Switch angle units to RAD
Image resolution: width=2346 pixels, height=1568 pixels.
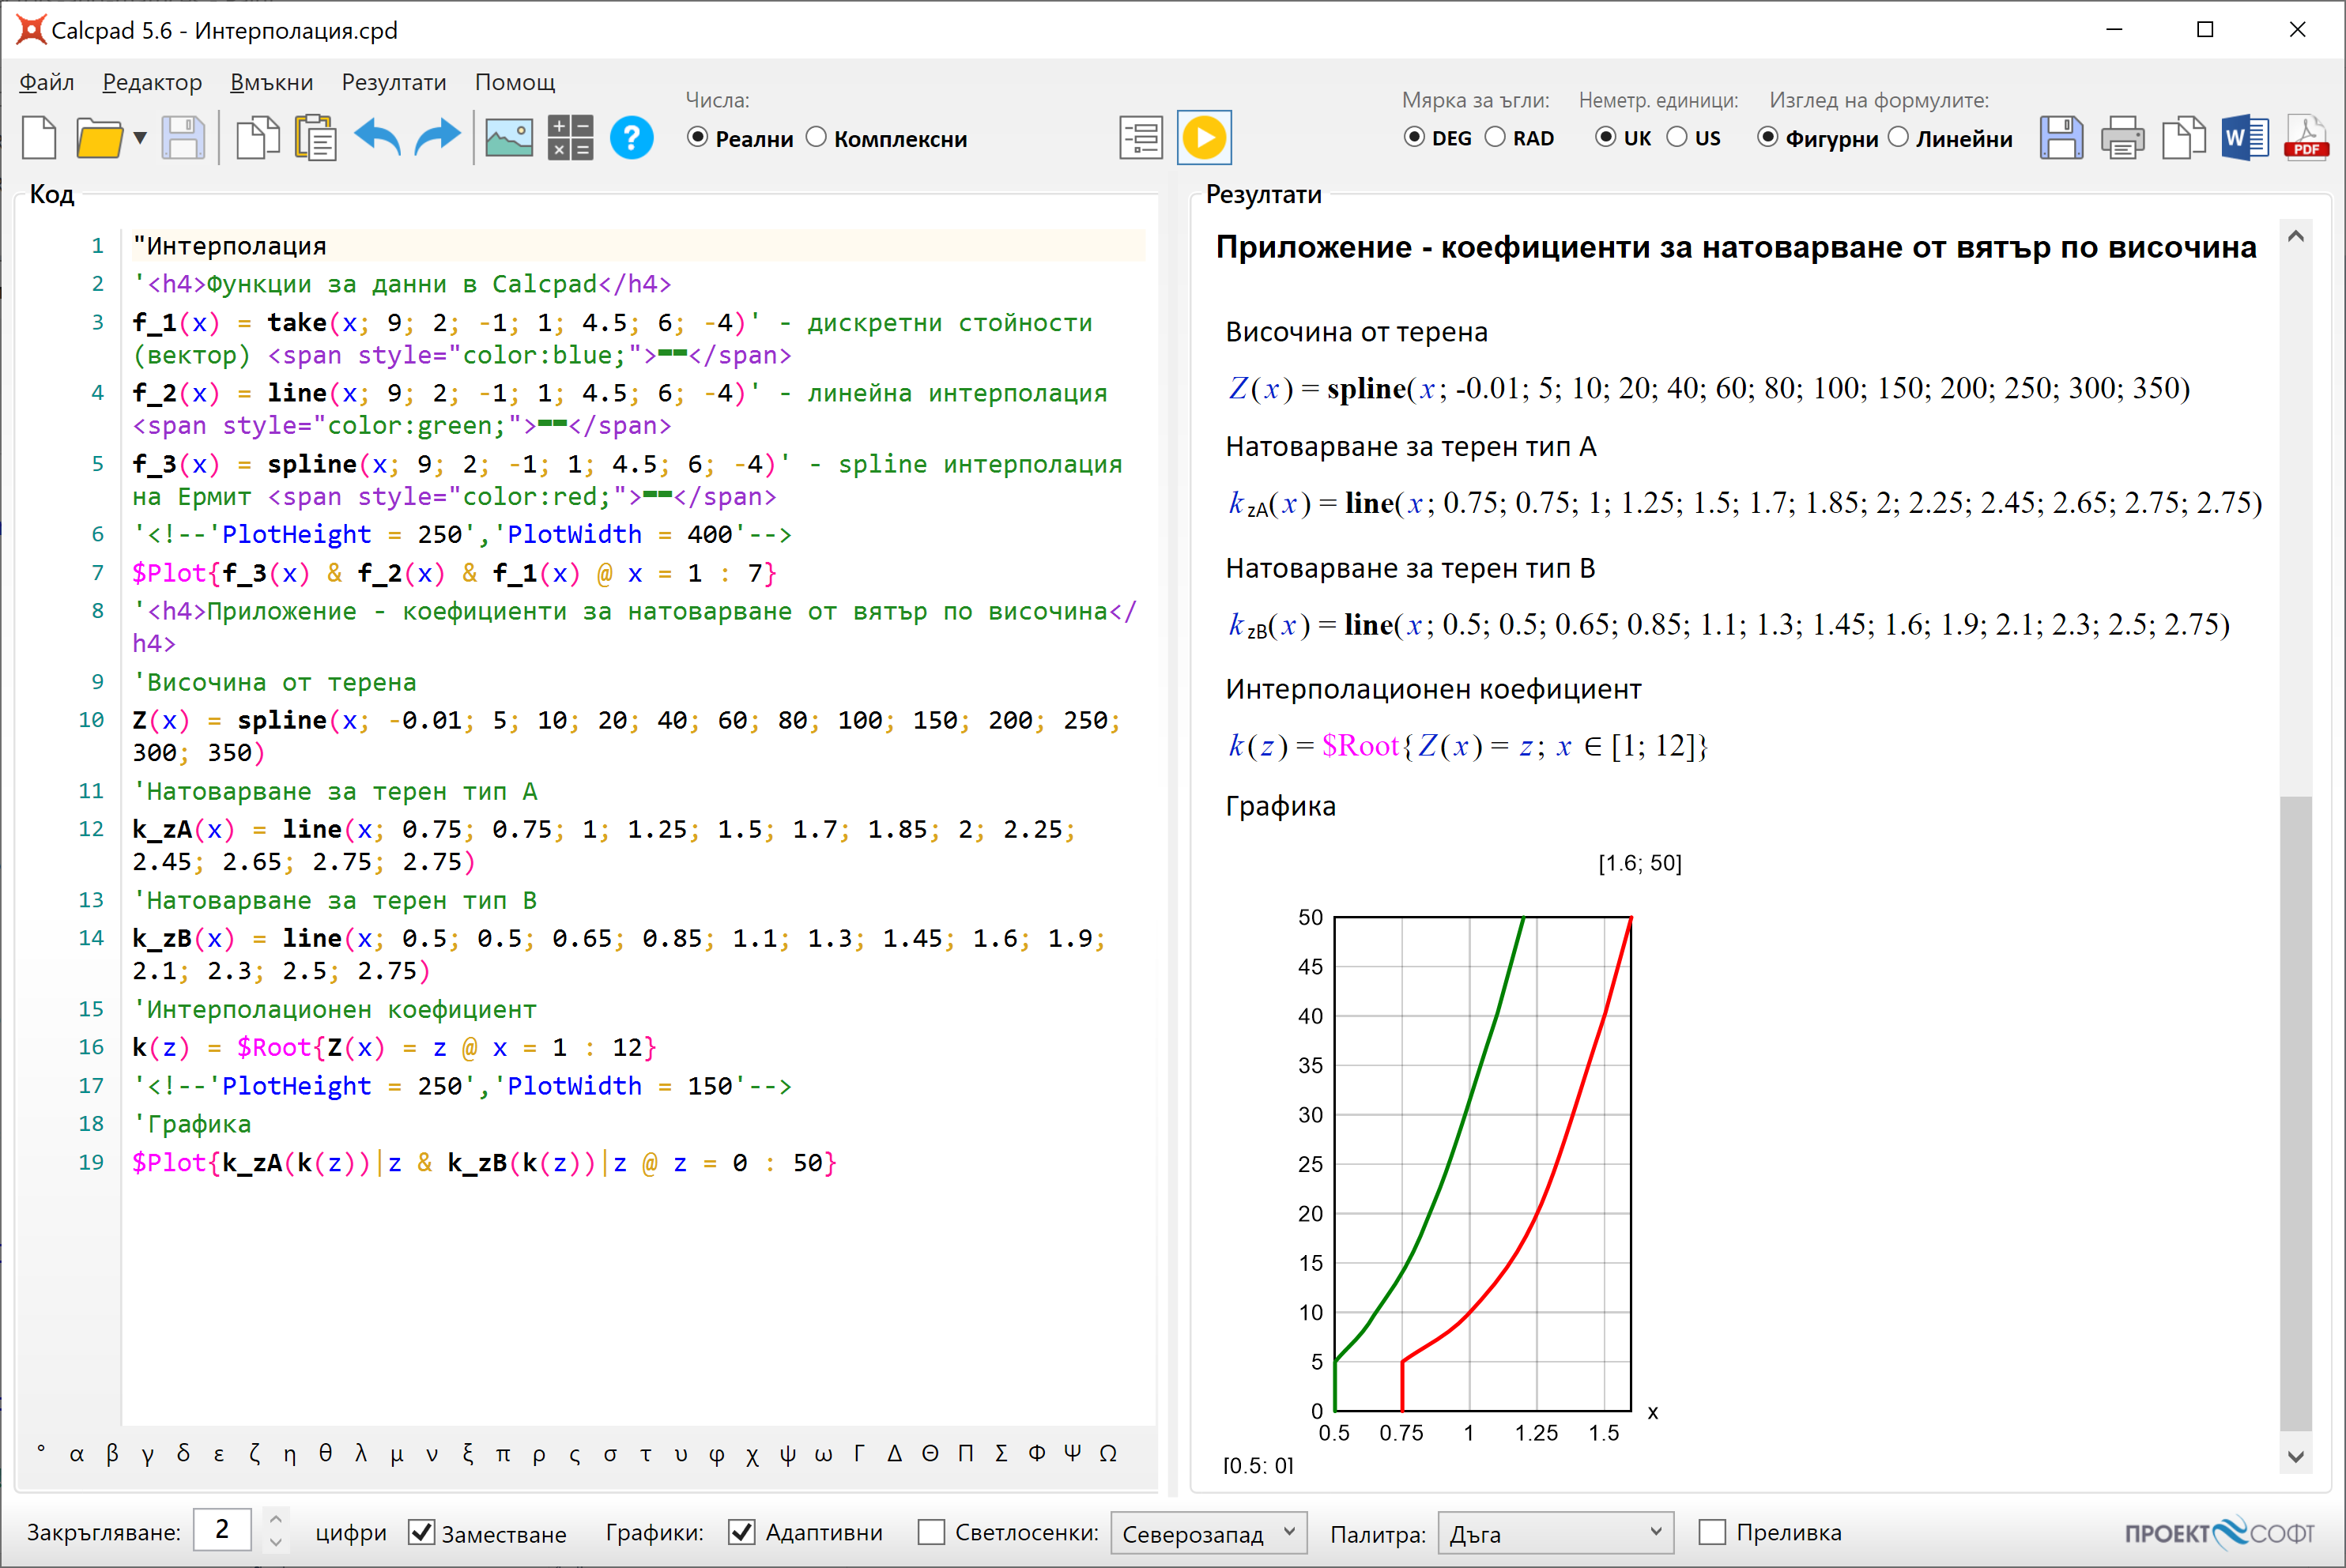(x=1519, y=138)
